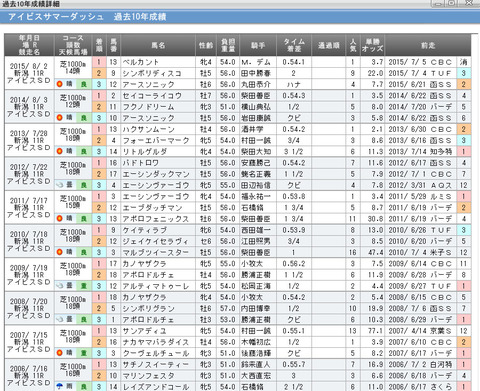
Task: Click the winning time 0.53.8
Action: (x=294, y=197)
